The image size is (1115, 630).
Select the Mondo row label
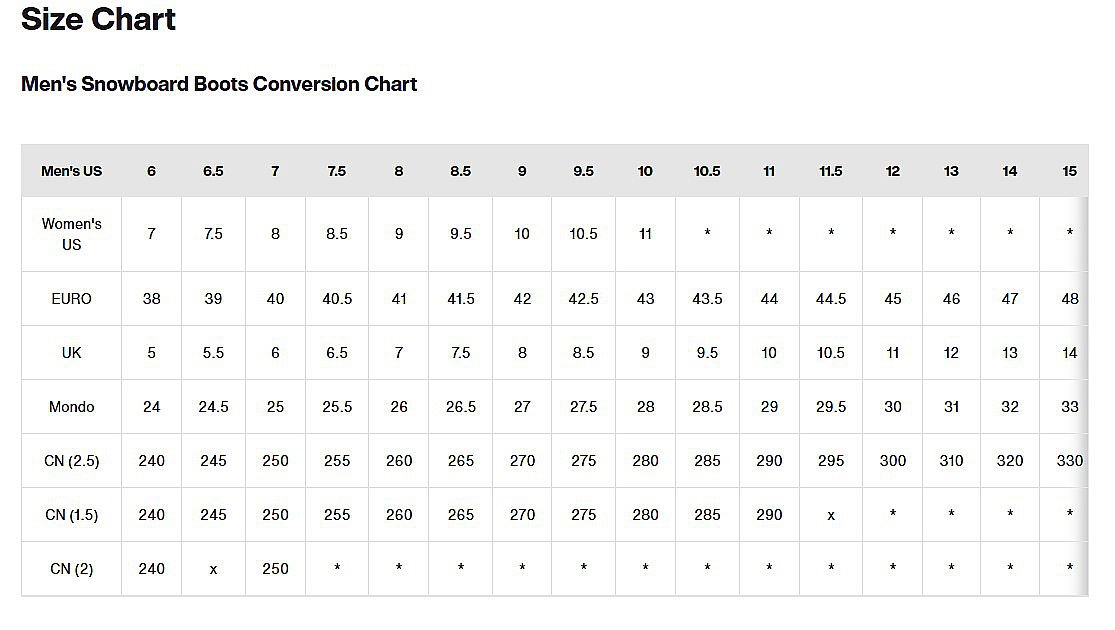[72, 407]
